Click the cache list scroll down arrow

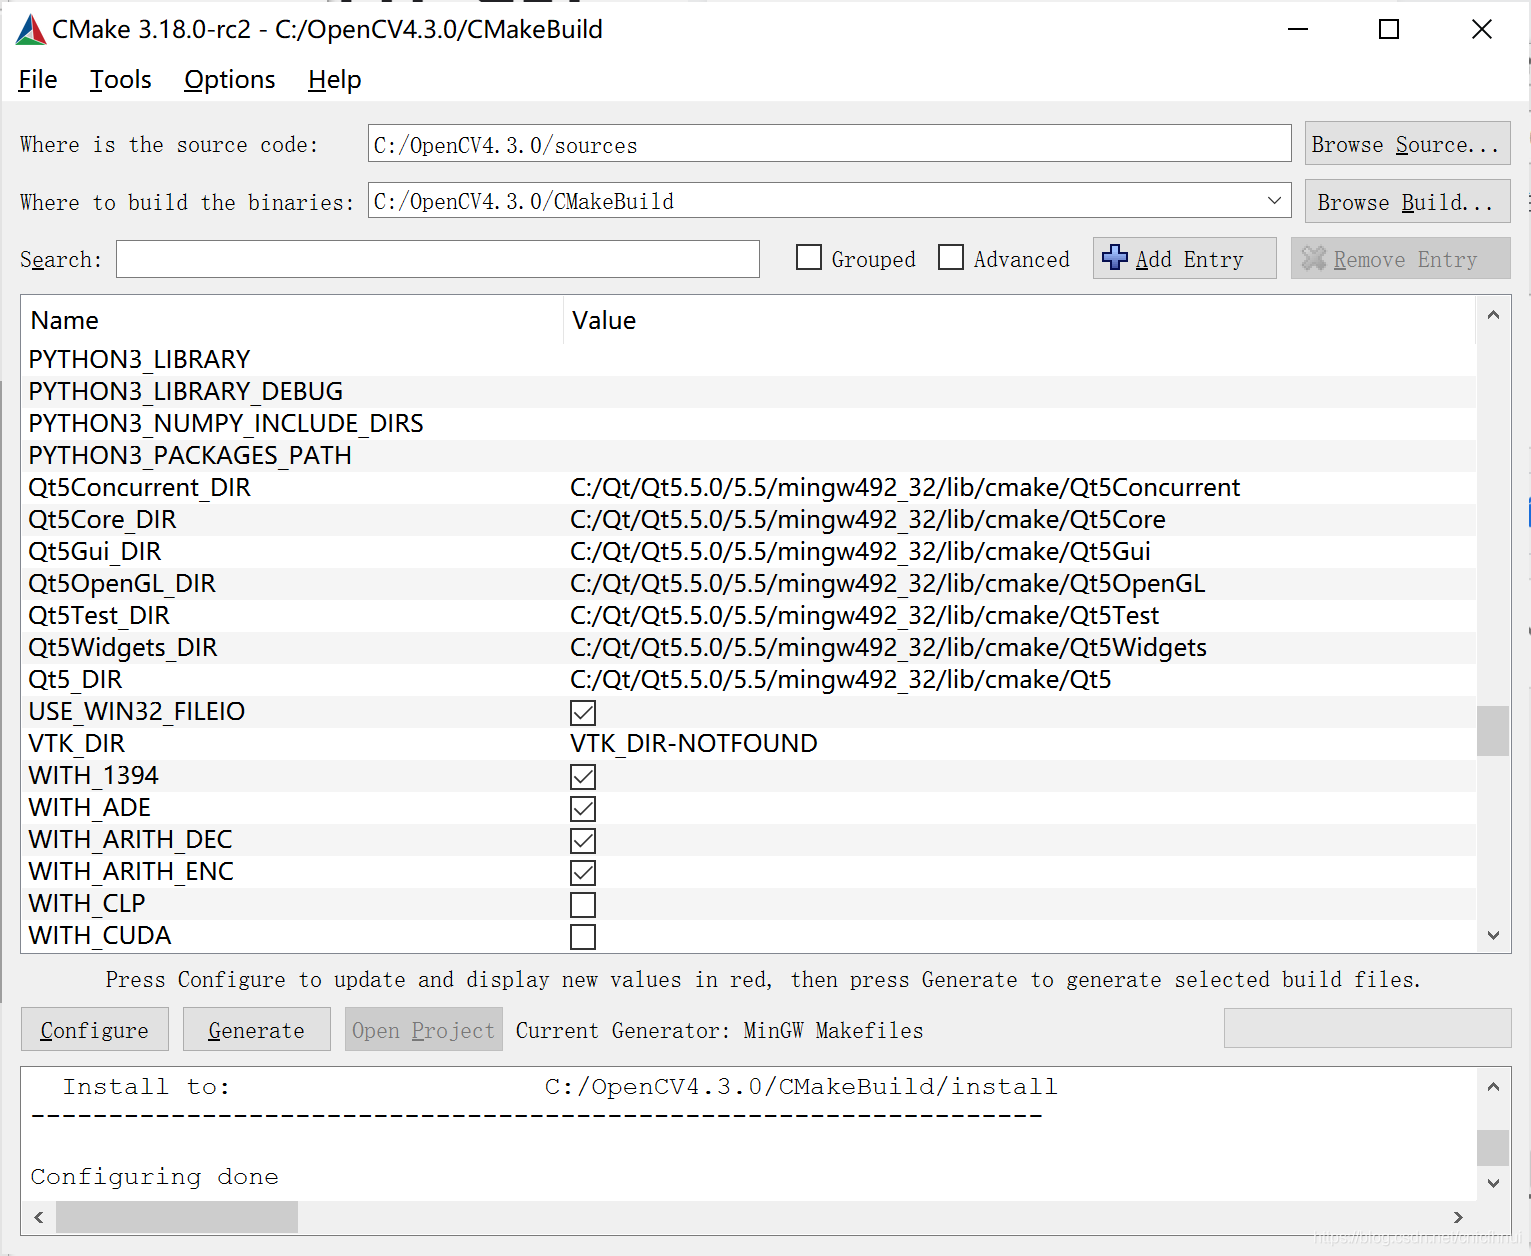click(x=1493, y=936)
